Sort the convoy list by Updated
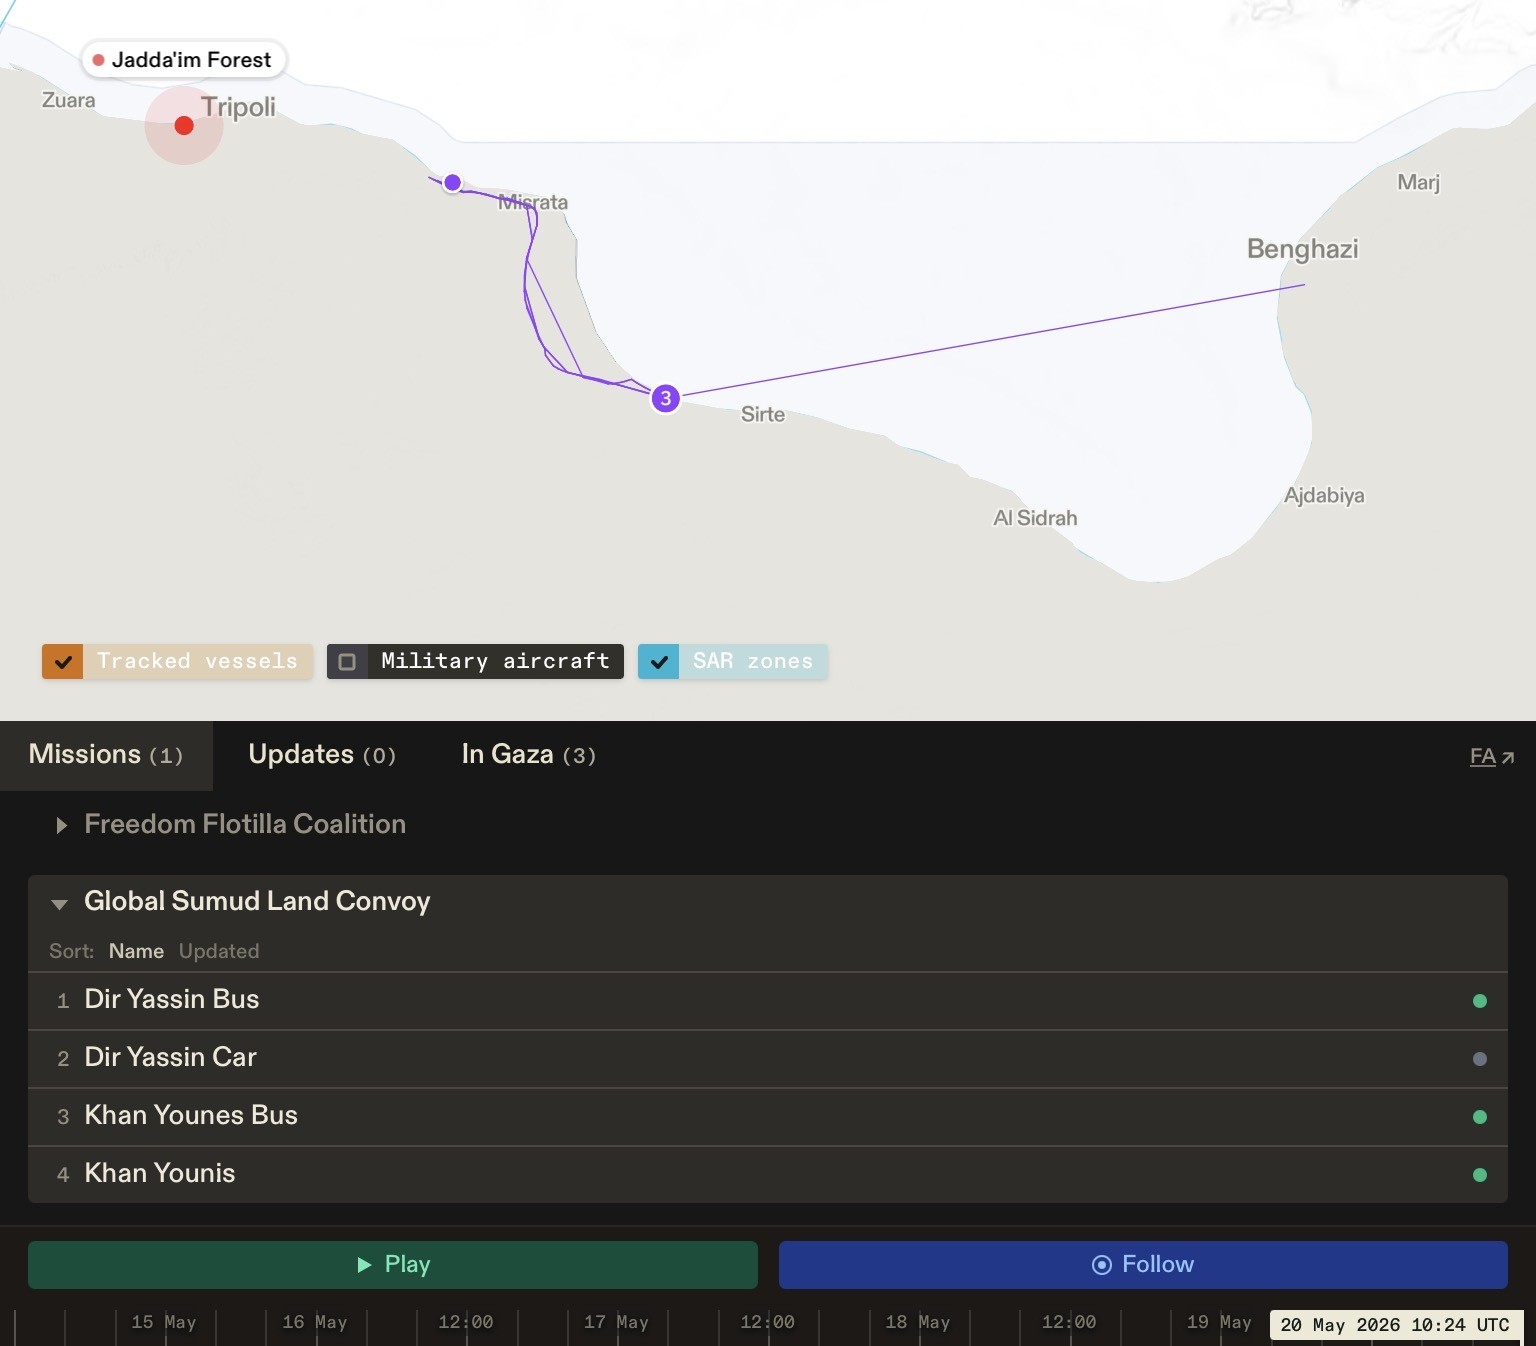The height and width of the screenshot is (1346, 1536). pos(219,951)
